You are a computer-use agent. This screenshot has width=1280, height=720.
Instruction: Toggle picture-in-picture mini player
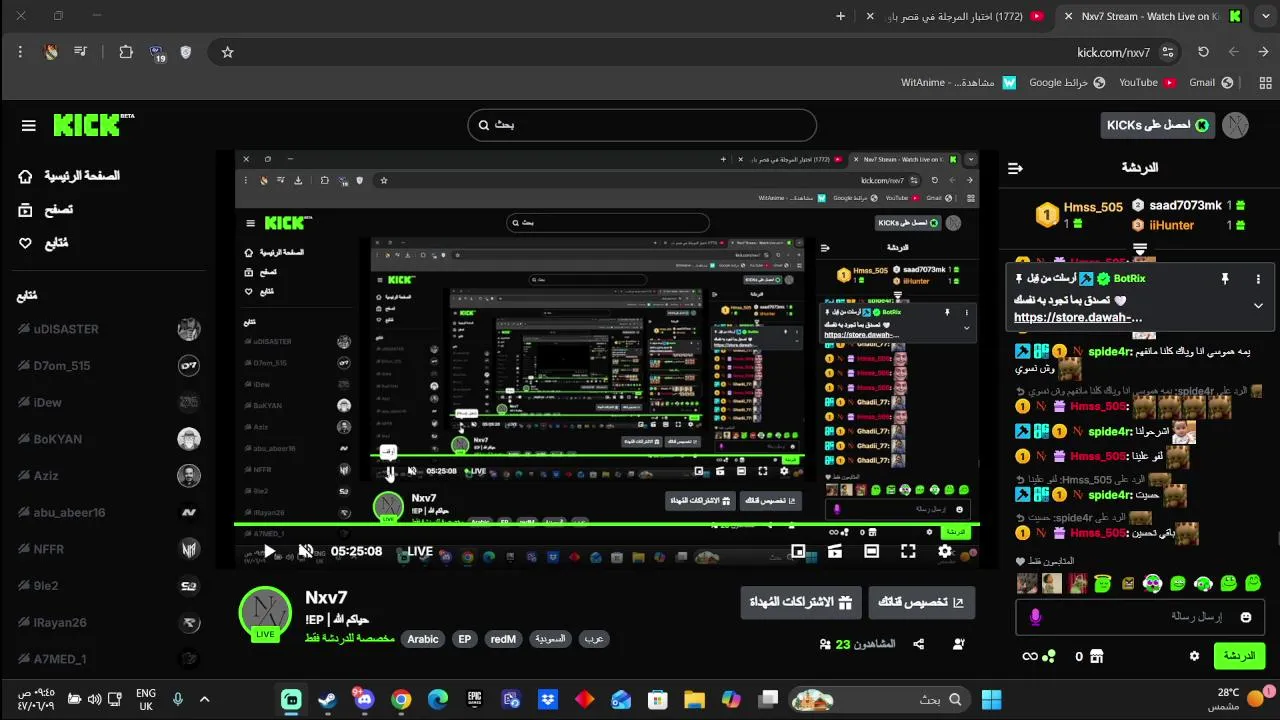click(798, 551)
